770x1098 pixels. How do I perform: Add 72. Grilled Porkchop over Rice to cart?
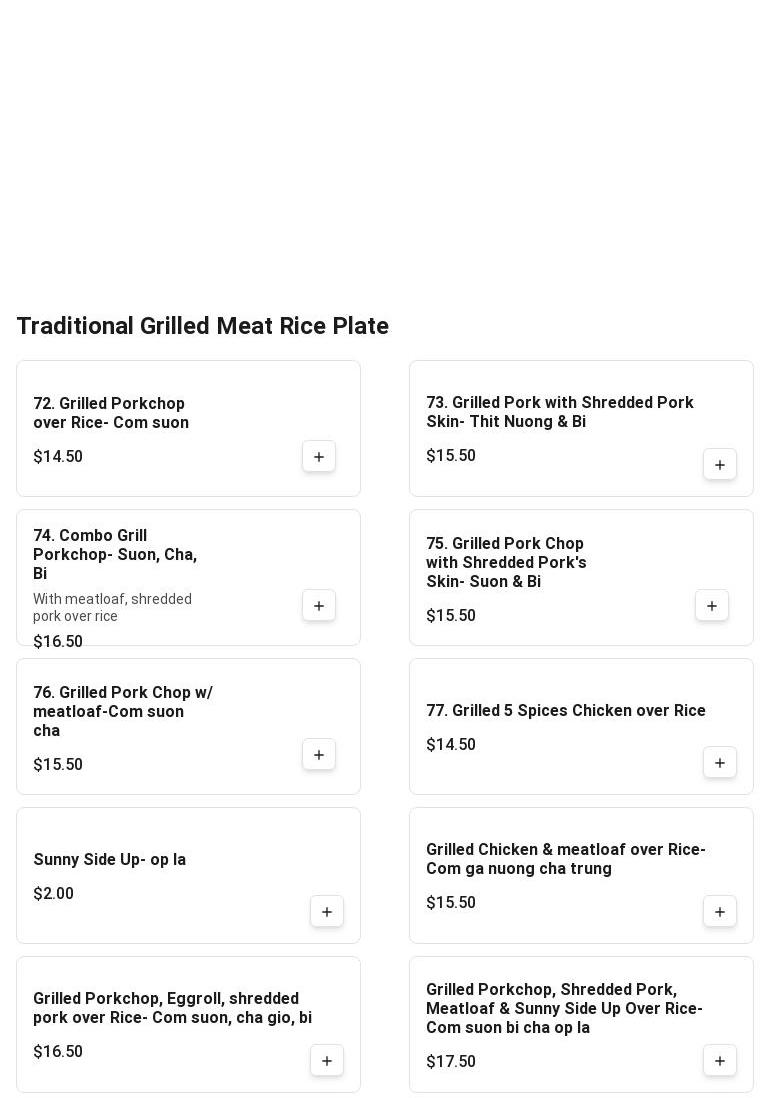tap(319, 457)
